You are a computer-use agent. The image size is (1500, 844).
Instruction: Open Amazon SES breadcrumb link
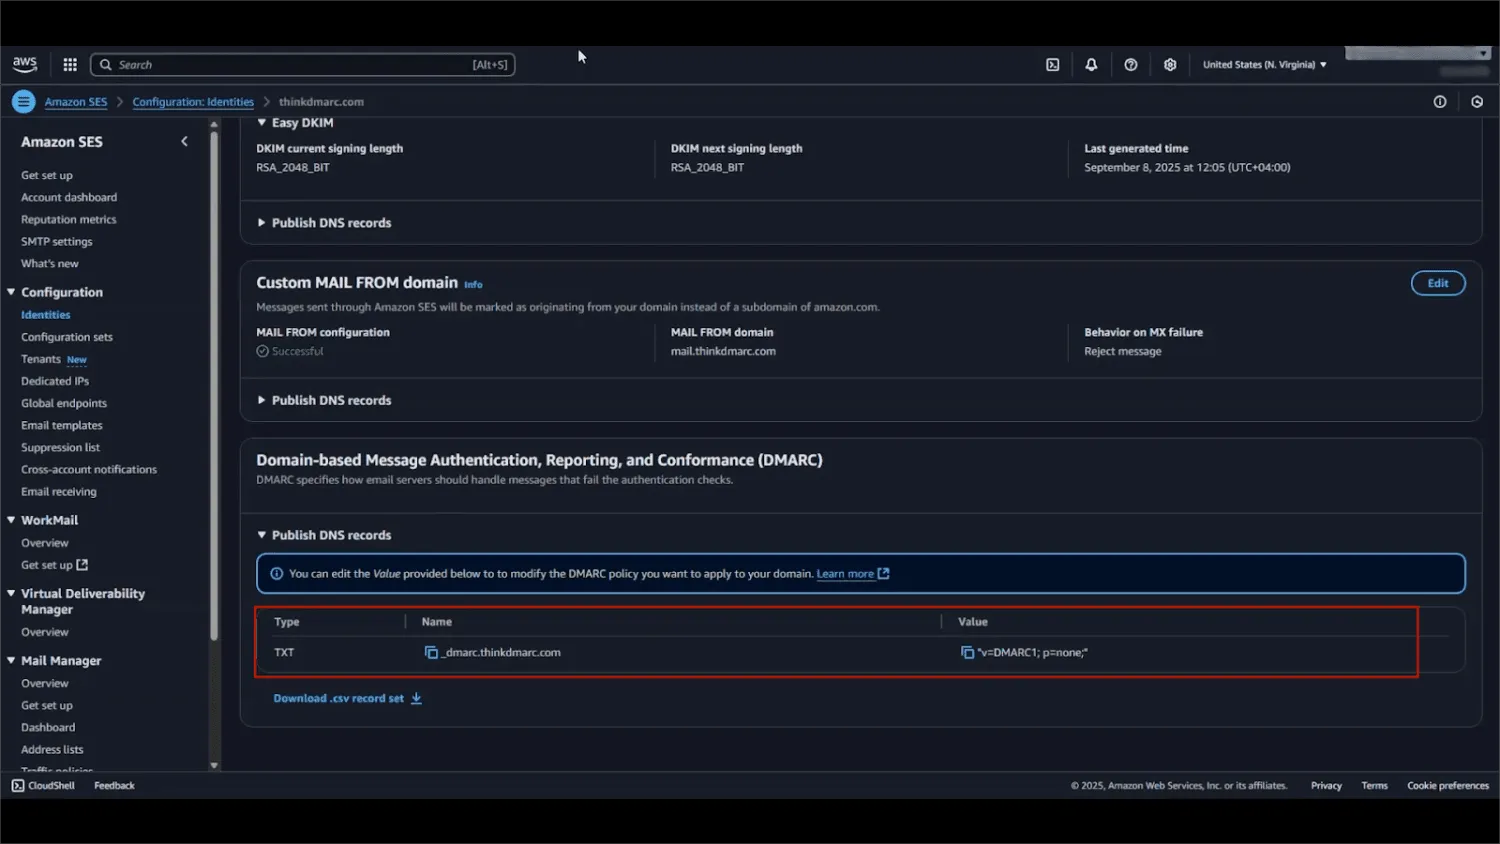76,102
